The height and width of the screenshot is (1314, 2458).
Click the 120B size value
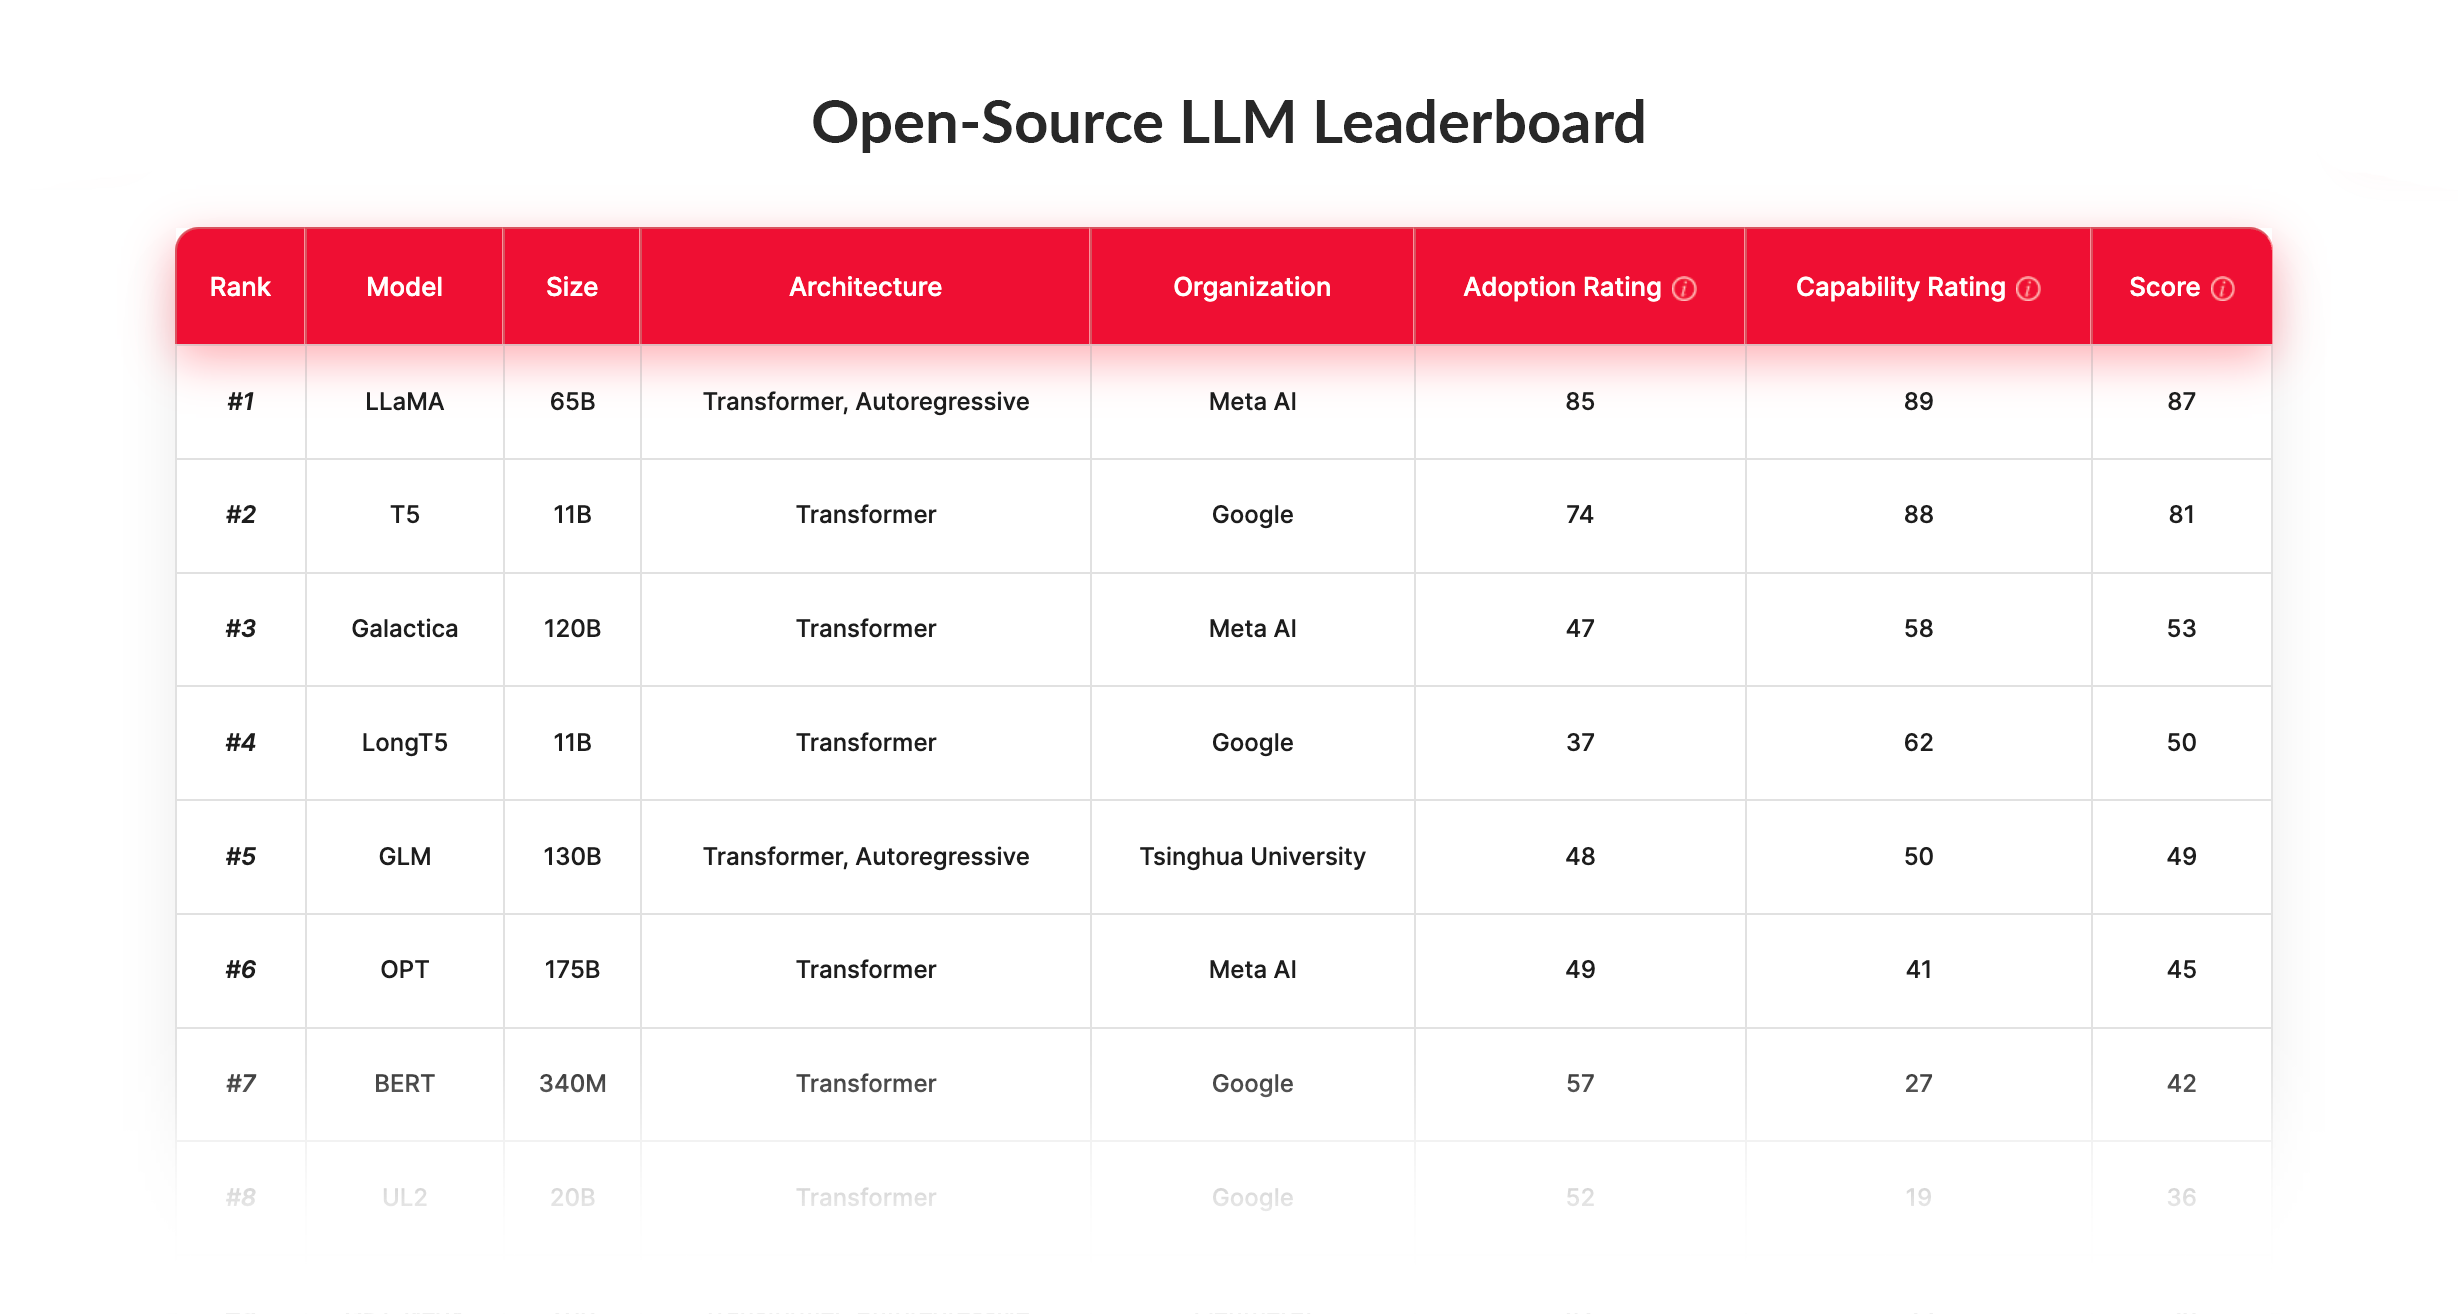click(x=572, y=628)
